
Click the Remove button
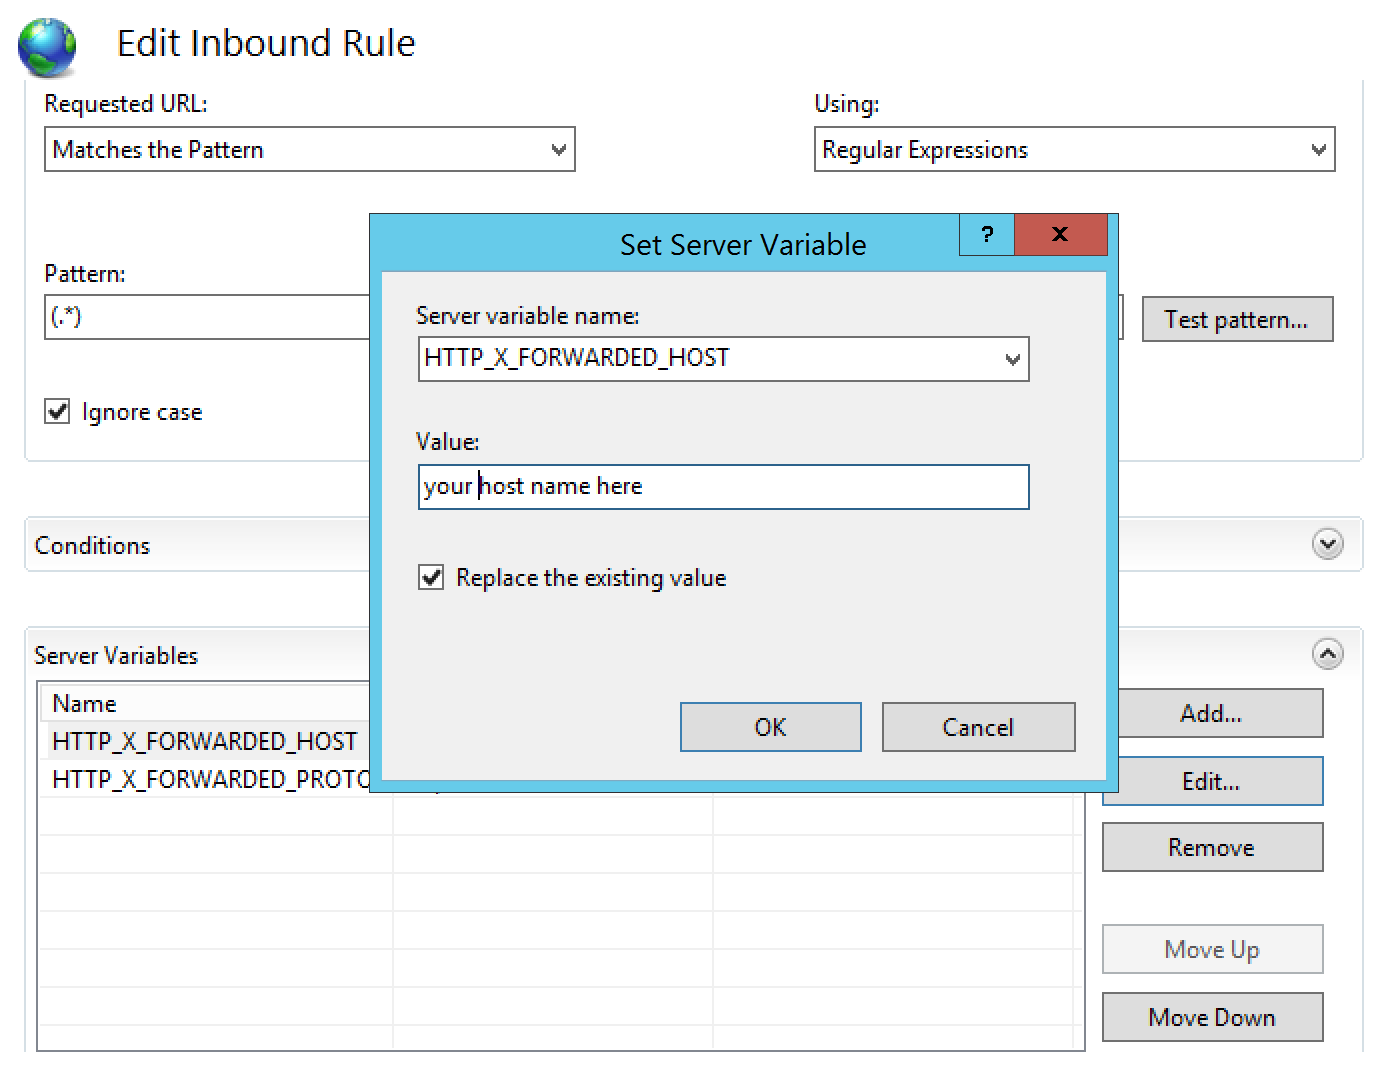[1212, 847]
